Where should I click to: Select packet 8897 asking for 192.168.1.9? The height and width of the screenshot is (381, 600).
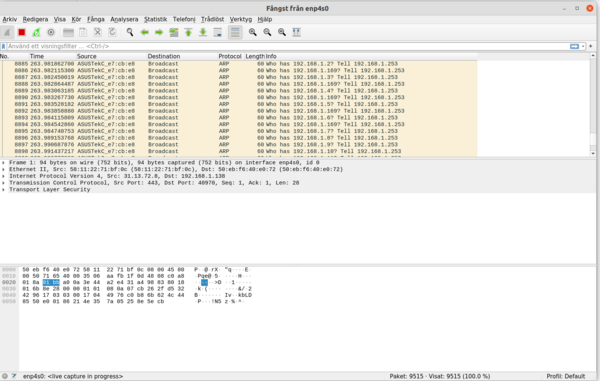tap(239, 145)
